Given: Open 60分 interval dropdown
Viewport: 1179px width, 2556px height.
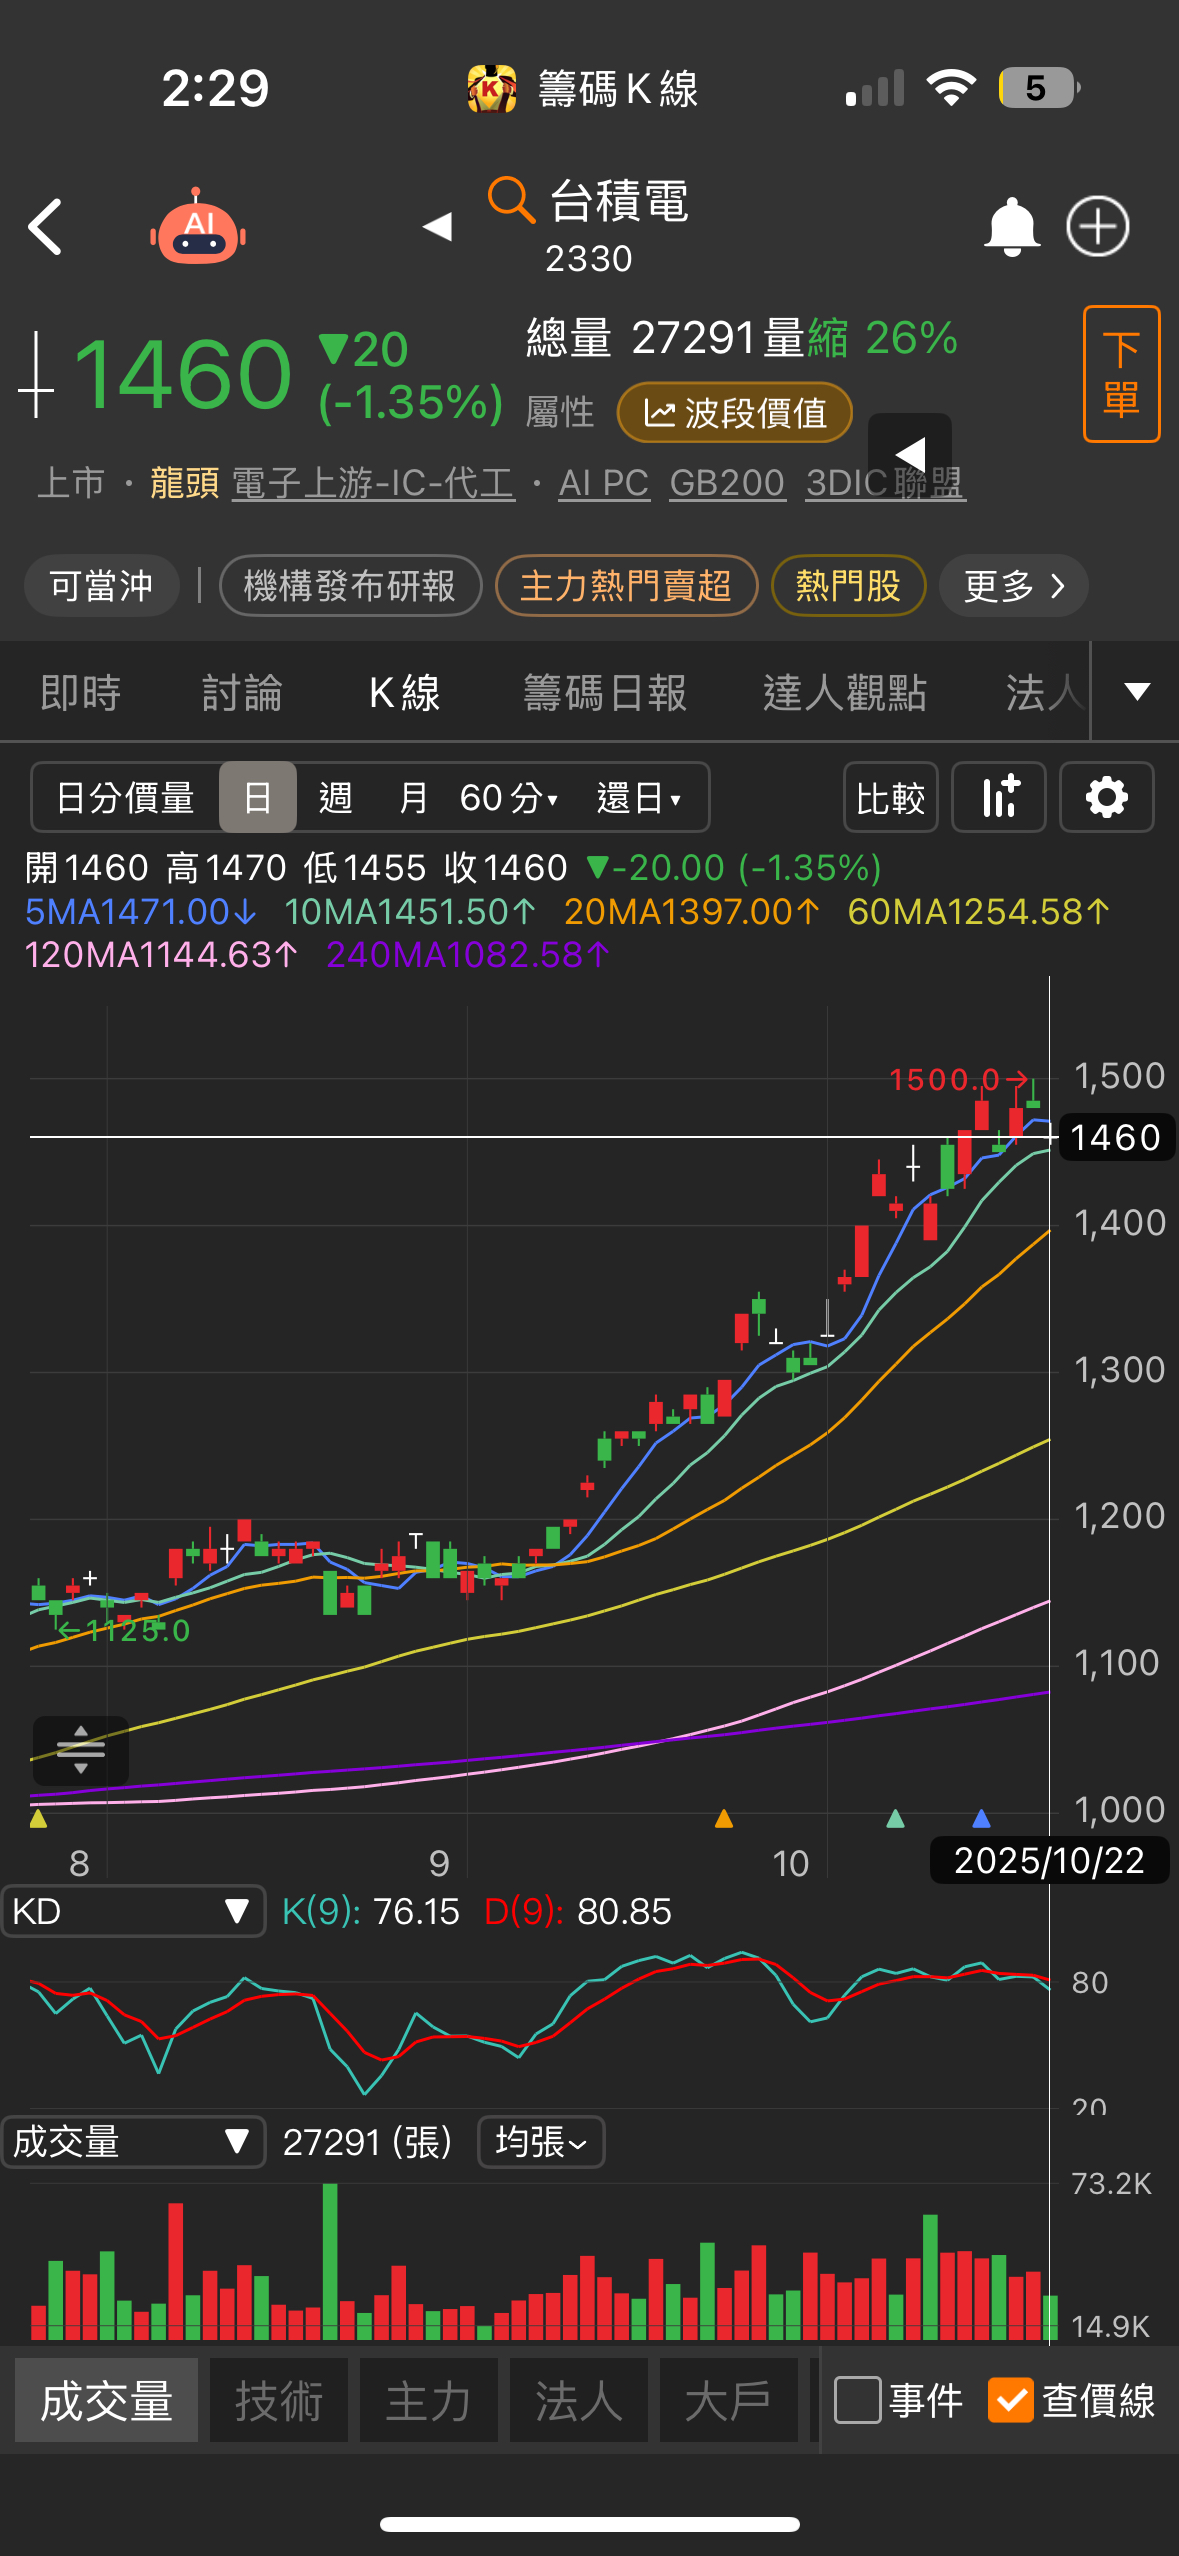Looking at the screenshot, I should point(509,797).
